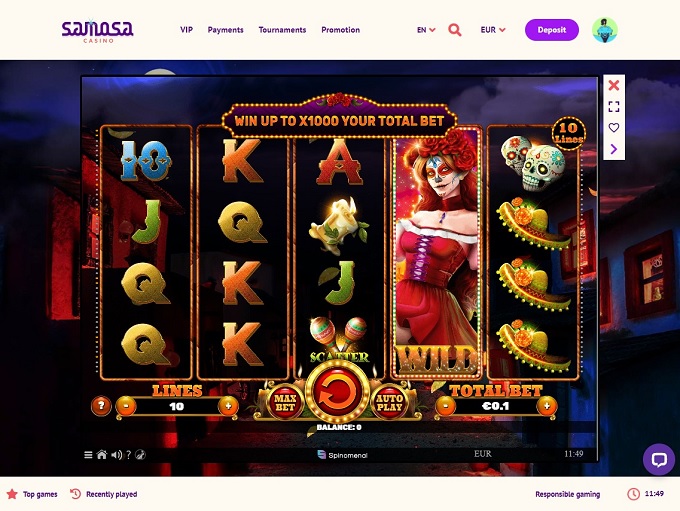Screen dimensions: 680x511
Task: Click the purple Deposit button
Action: (x=552, y=30)
